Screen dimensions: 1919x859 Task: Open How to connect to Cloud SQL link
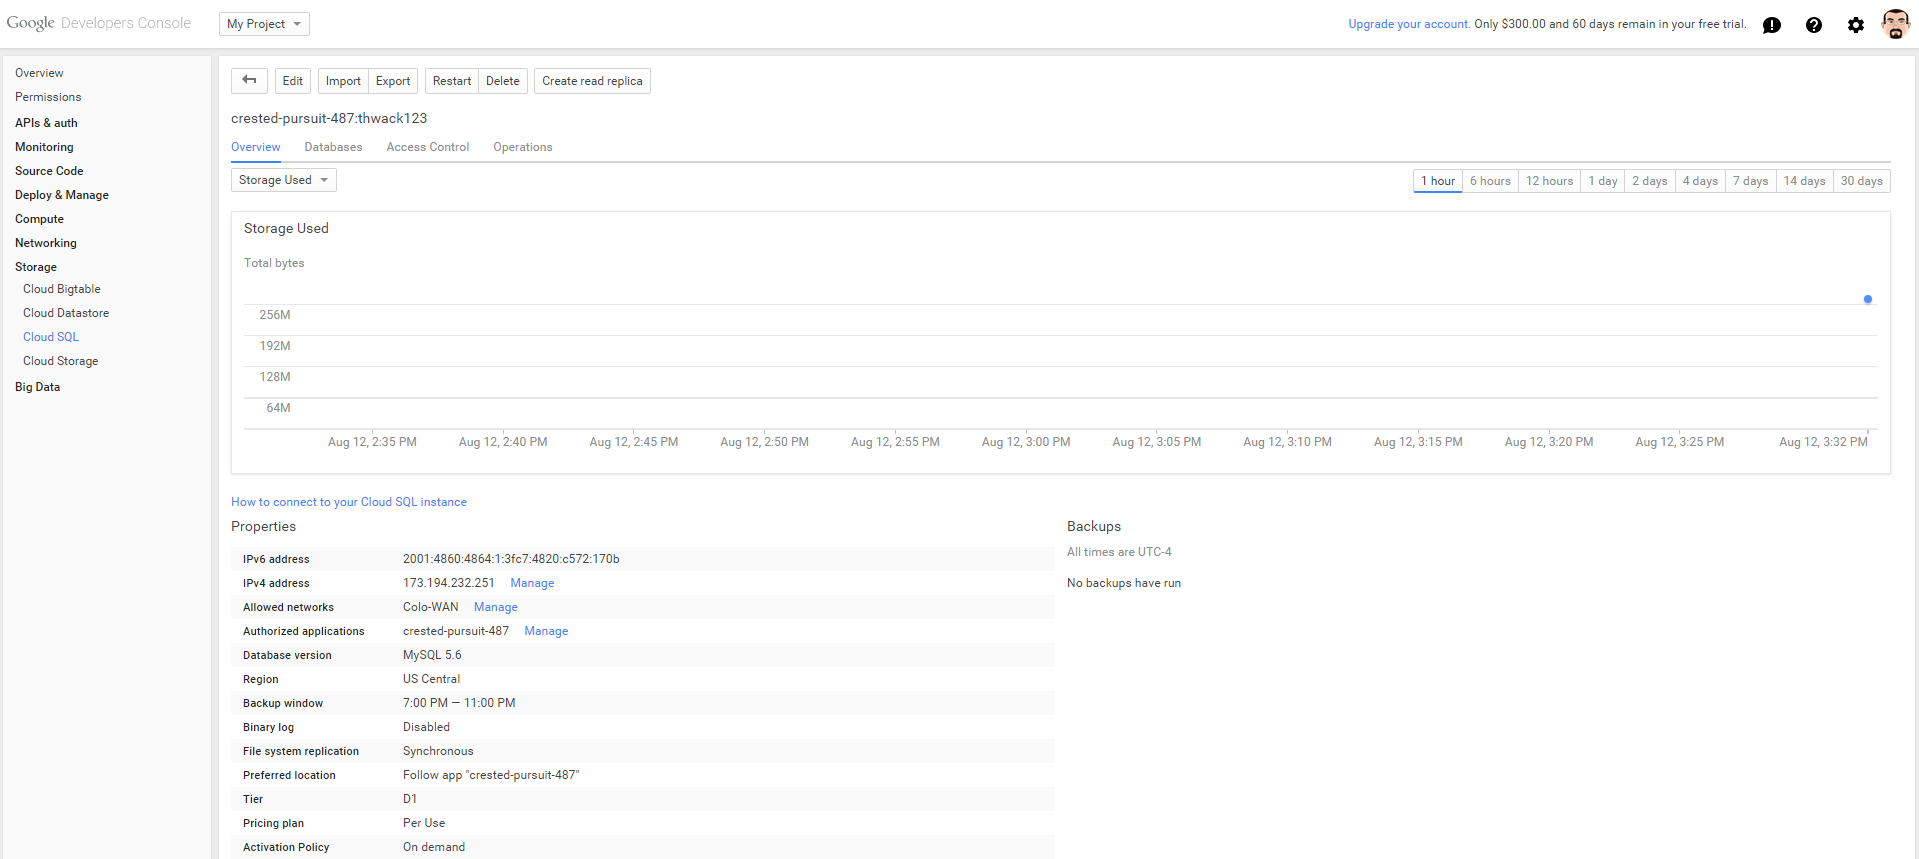[x=349, y=502]
